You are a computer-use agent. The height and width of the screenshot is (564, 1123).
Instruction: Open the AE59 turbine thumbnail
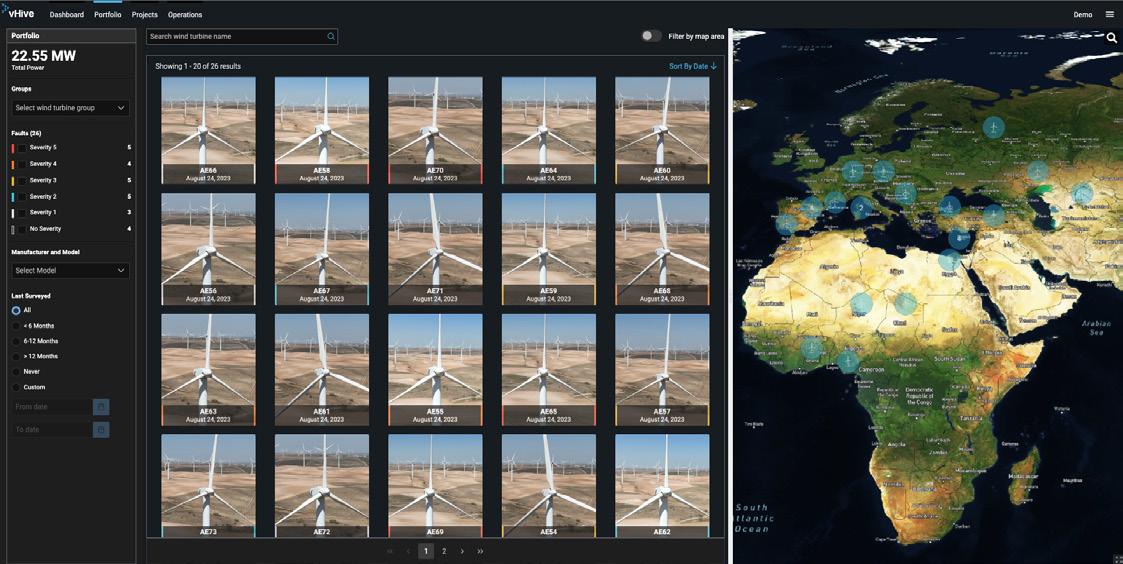549,249
